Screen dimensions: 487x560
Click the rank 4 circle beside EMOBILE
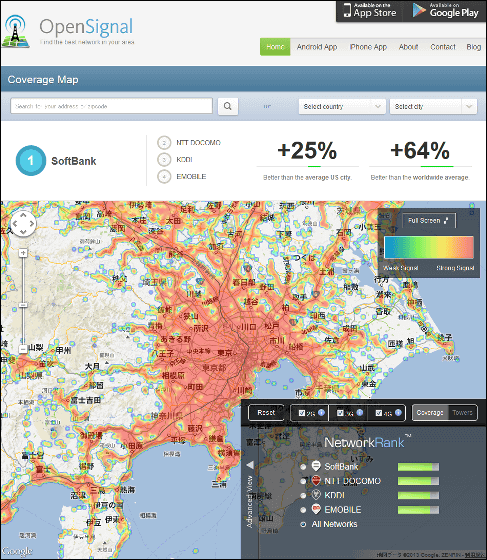point(164,176)
